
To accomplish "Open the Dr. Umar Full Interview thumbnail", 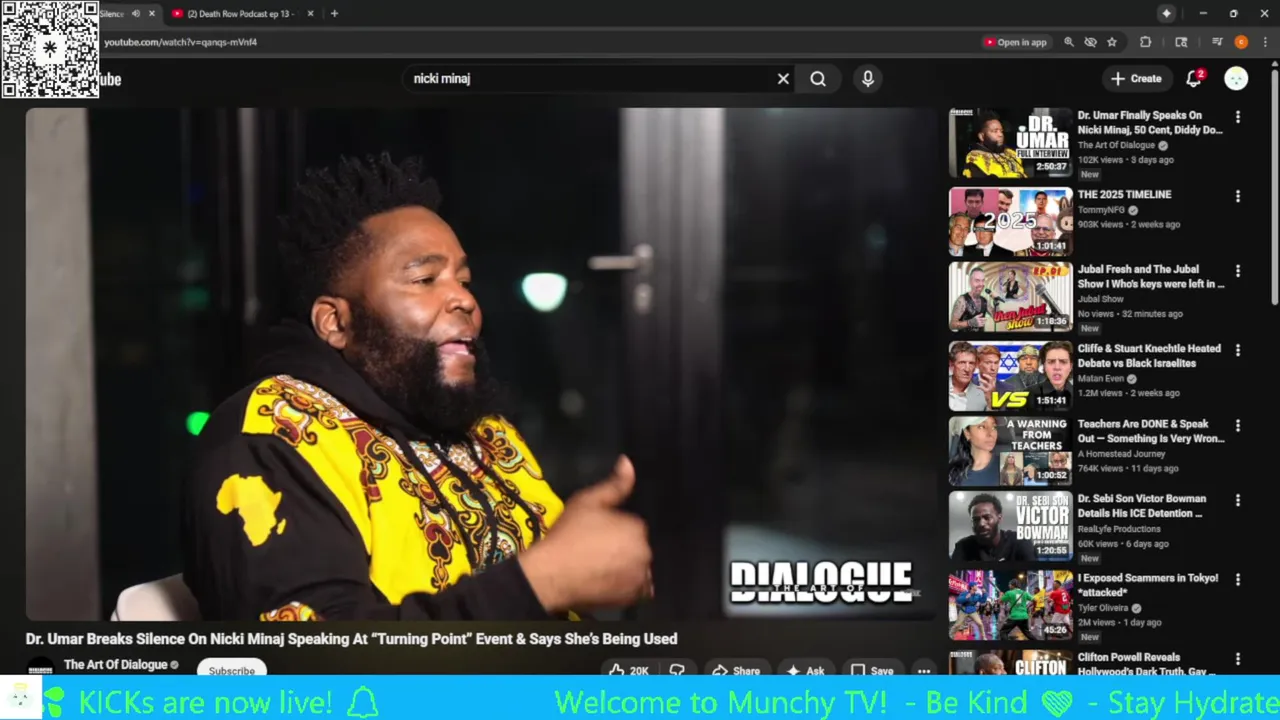I will 1010,143.
